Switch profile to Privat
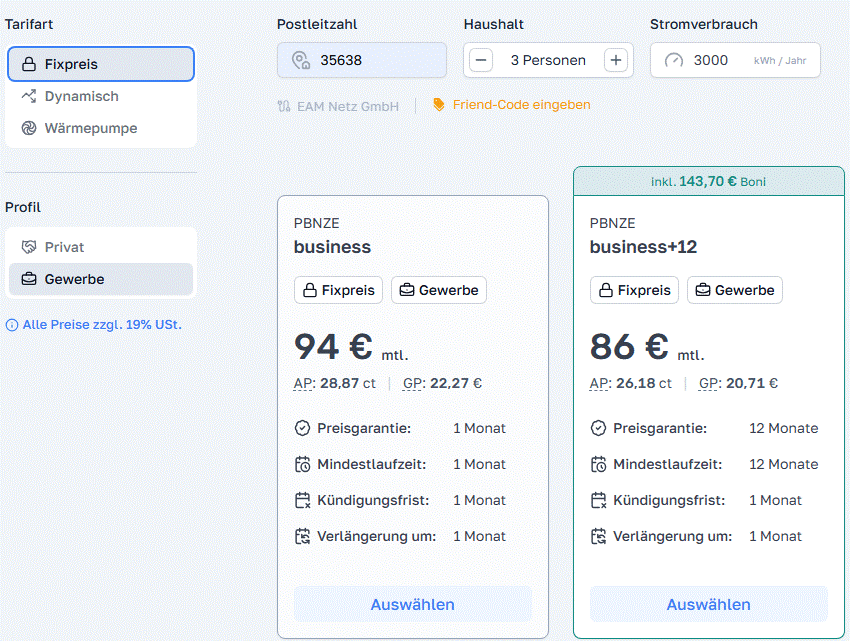The height and width of the screenshot is (641, 850). click(x=64, y=247)
